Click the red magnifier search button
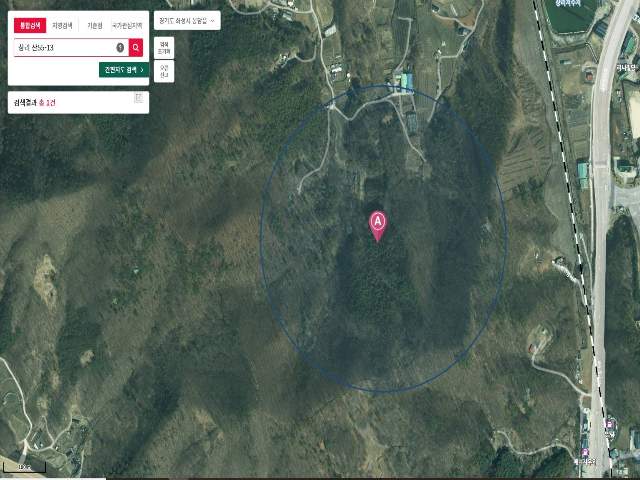The image size is (640, 480). coord(136,48)
